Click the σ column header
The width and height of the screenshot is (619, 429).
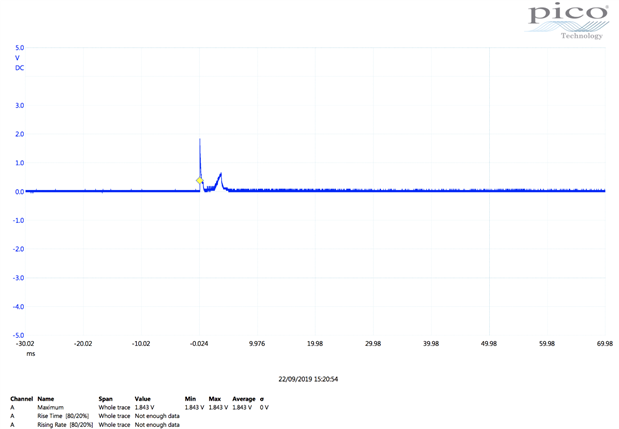(x=262, y=399)
